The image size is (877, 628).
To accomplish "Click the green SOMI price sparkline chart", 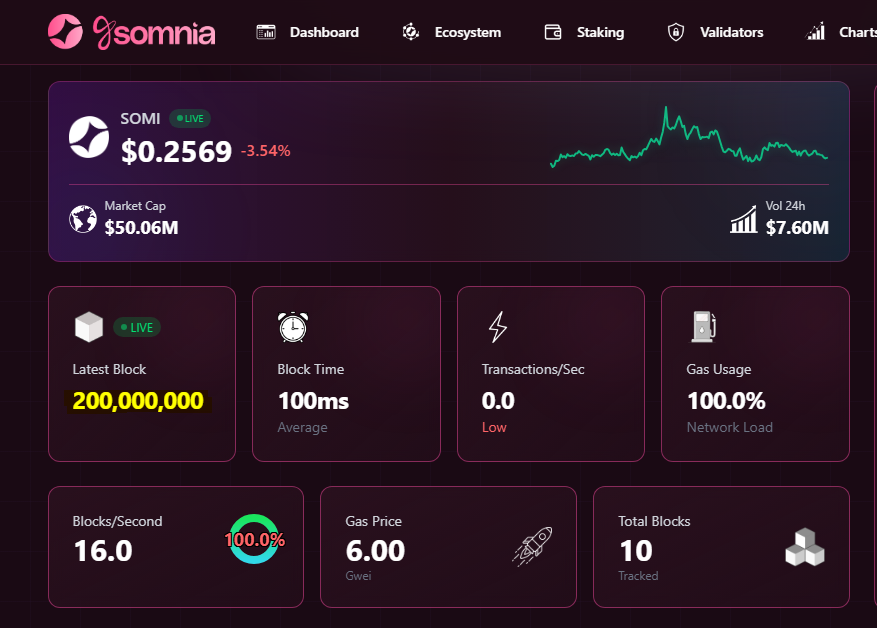I will coord(689,137).
